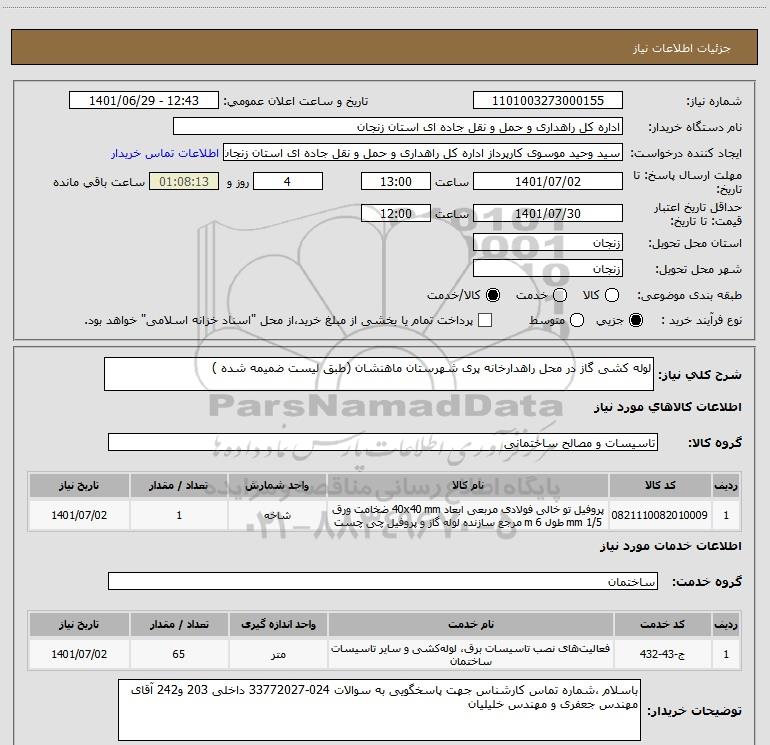
Task: Select the خدمت radio button
Action: pyautogui.click(x=560, y=295)
